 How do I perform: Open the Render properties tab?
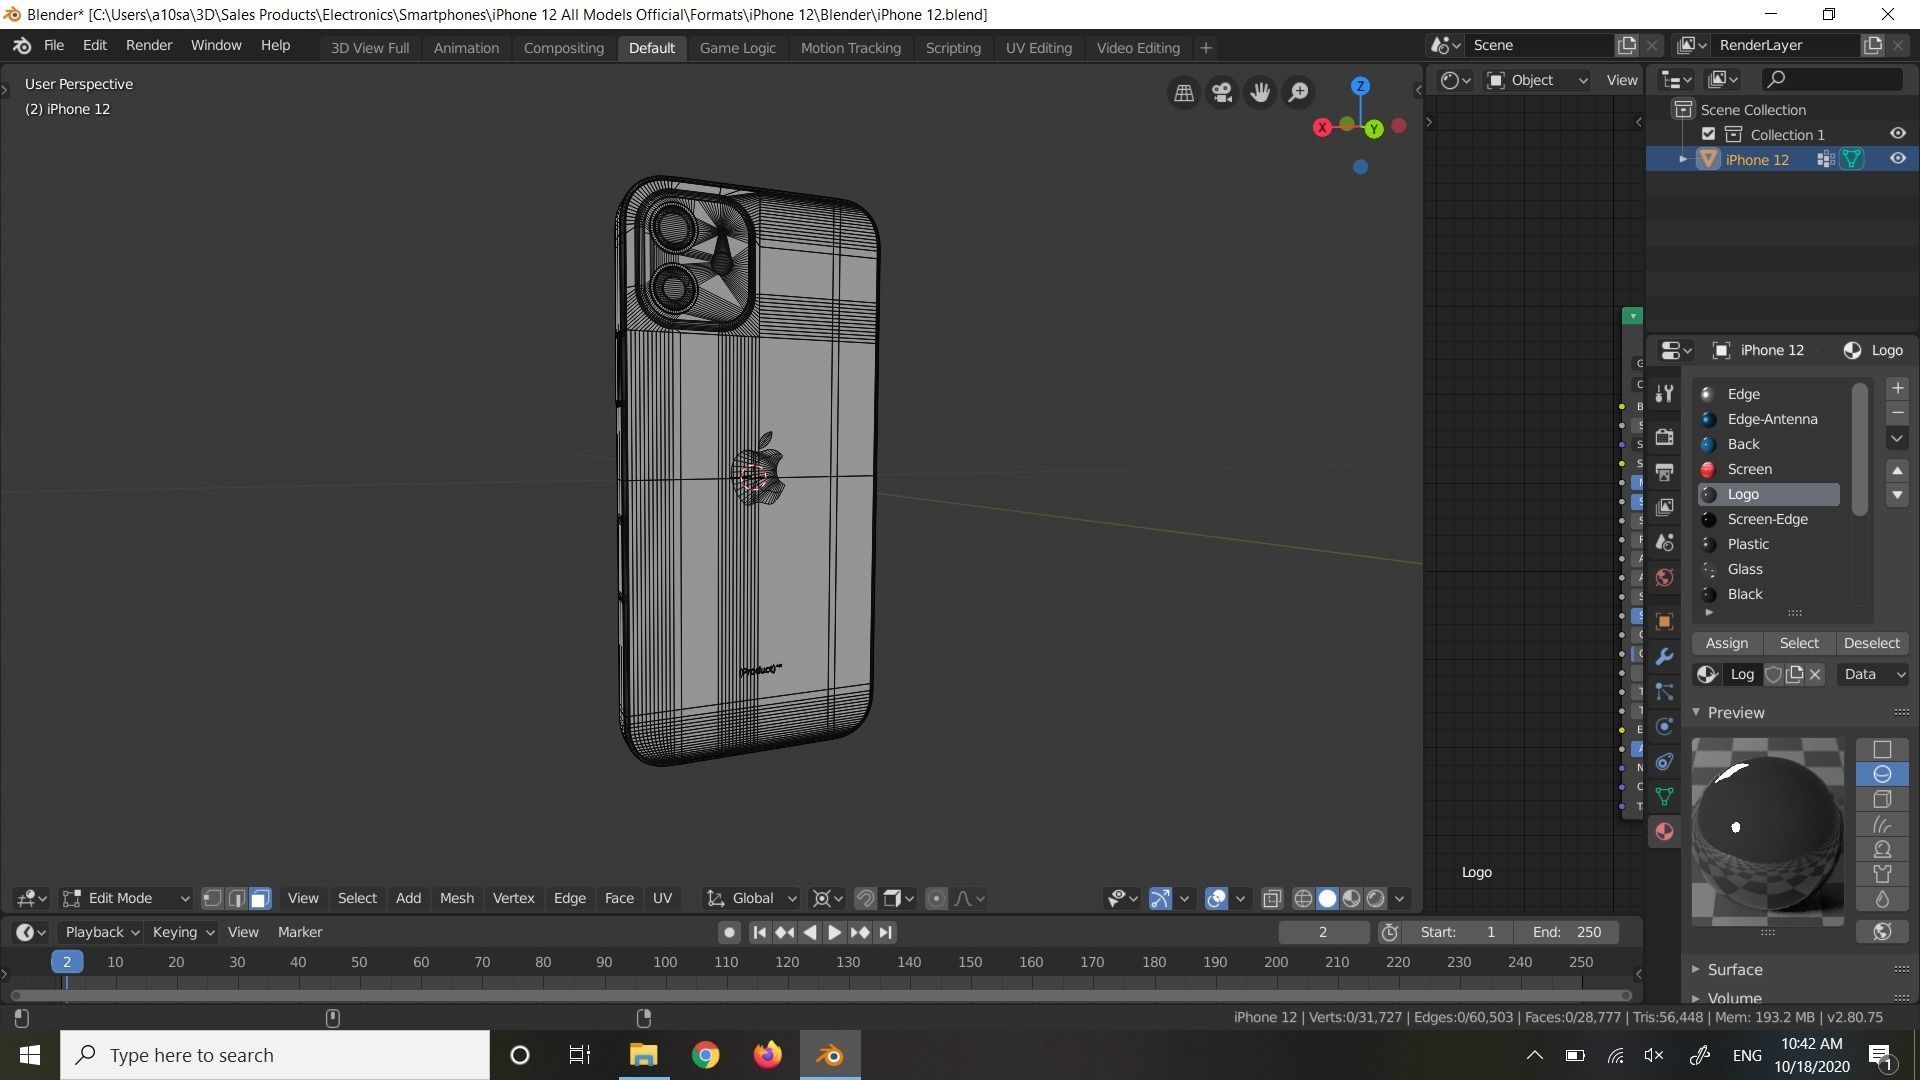click(1664, 437)
